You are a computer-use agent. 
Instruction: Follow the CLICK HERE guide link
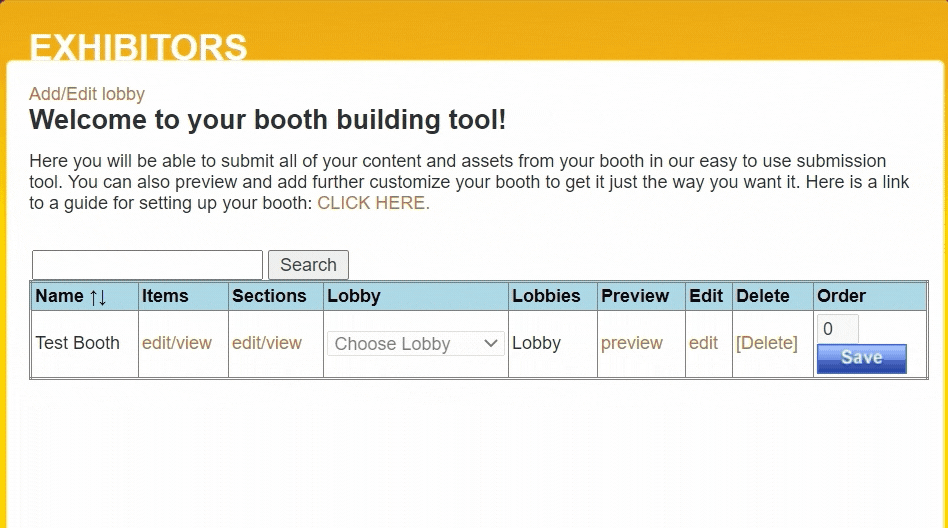coord(373,203)
